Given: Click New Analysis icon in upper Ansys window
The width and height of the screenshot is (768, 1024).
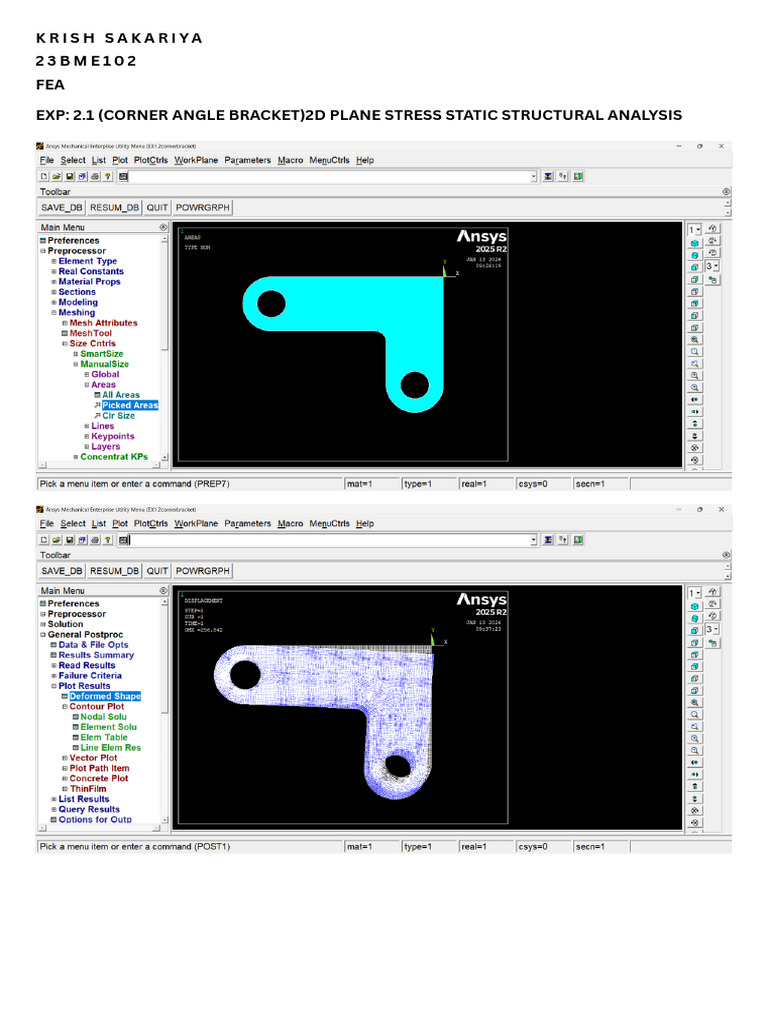Looking at the screenshot, I should point(44,176).
